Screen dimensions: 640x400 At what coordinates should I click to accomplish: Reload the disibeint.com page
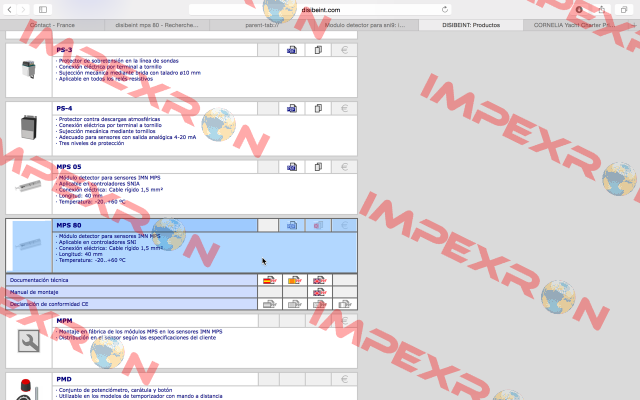[x=444, y=9]
